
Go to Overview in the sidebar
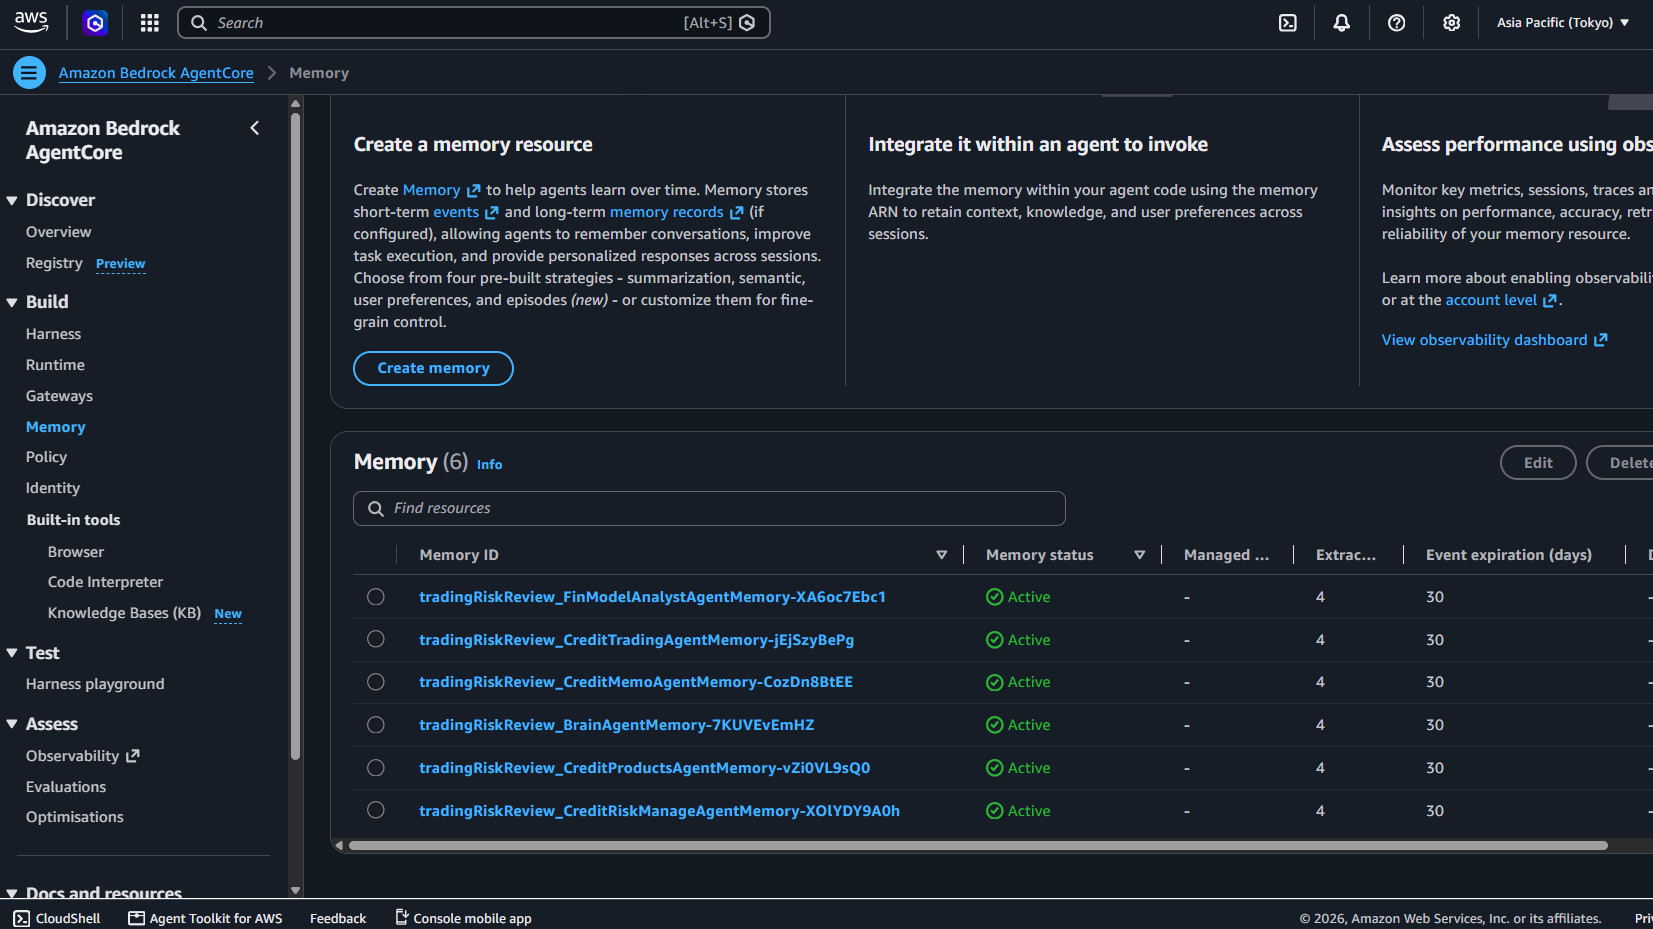coord(58,232)
